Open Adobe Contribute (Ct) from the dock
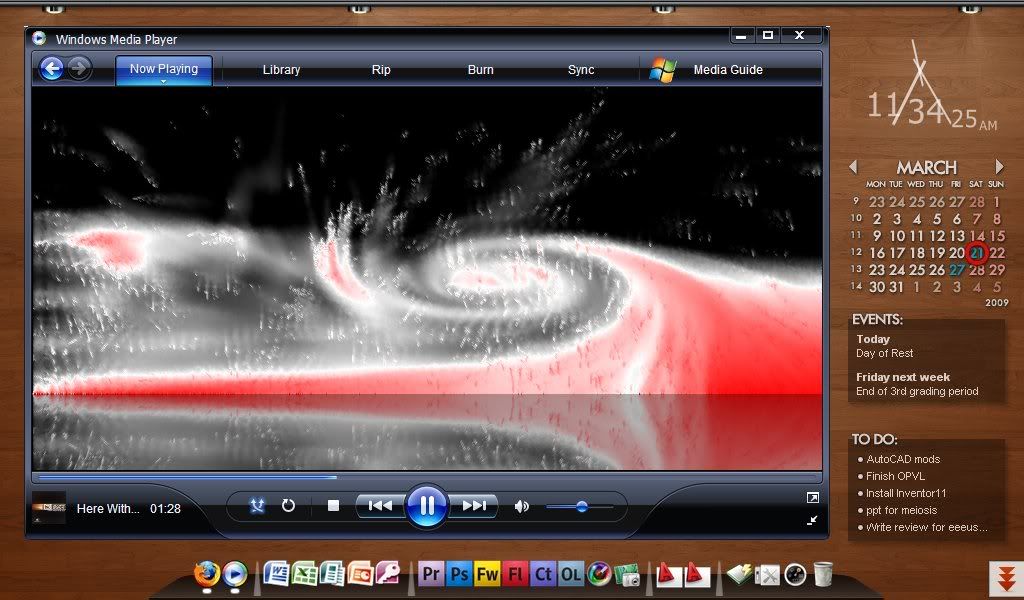 click(543, 574)
